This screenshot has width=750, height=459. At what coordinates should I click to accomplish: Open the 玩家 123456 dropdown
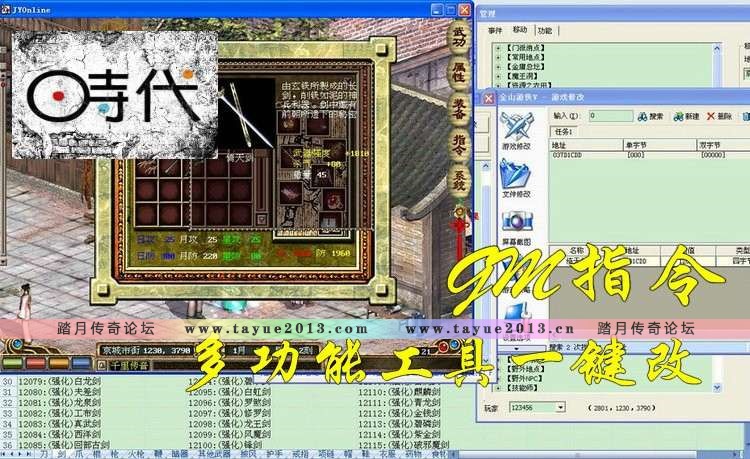tap(560, 408)
